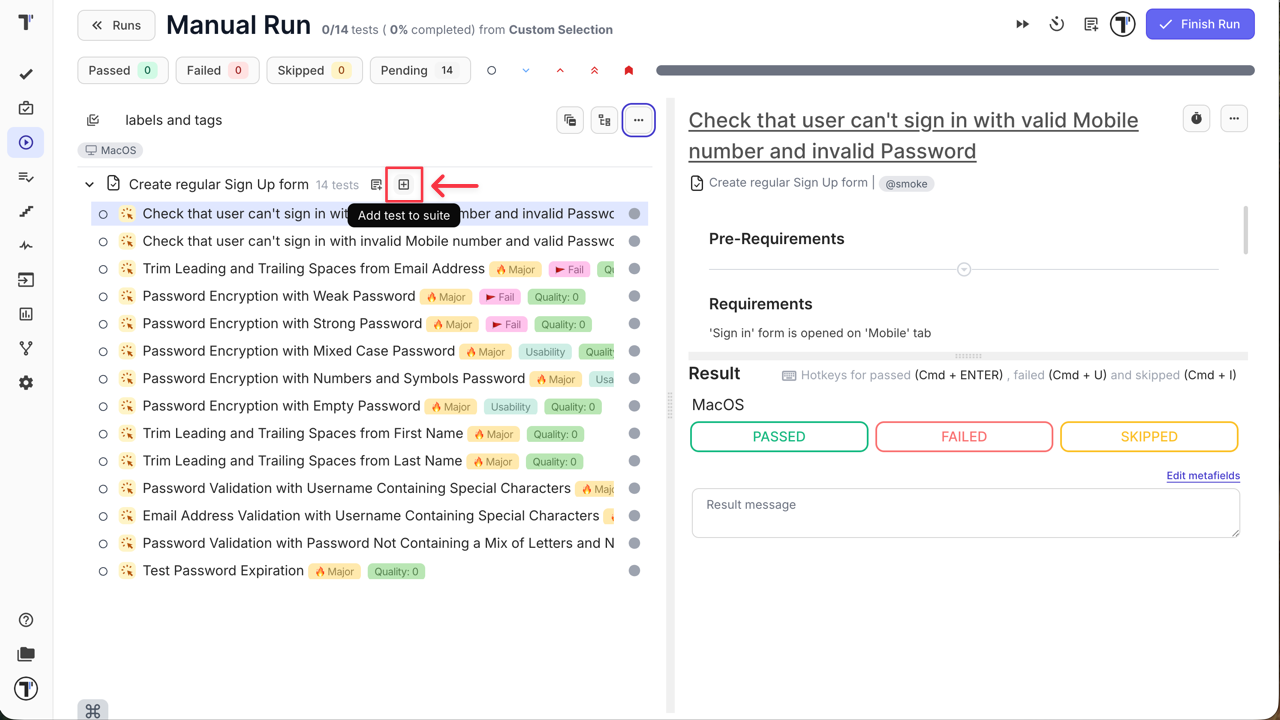Click the branches icon in left sidebar
The height and width of the screenshot is (720, 1280).
pyautogui.click(x=25, y=348)
